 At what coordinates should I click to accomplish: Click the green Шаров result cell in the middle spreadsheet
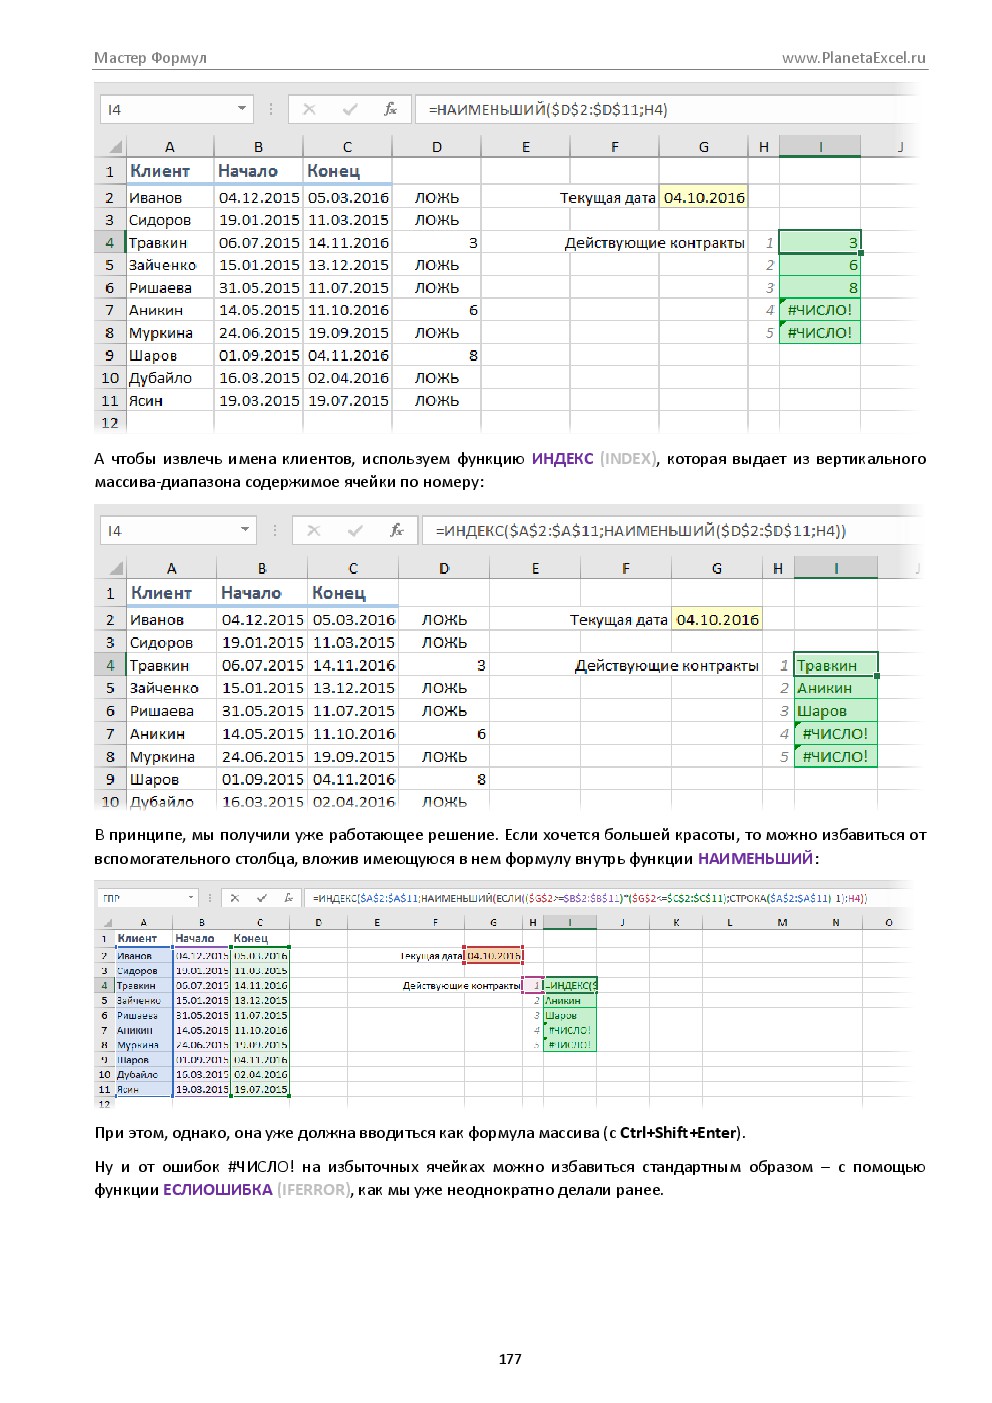pyautogui.click(x=836, y=711)
